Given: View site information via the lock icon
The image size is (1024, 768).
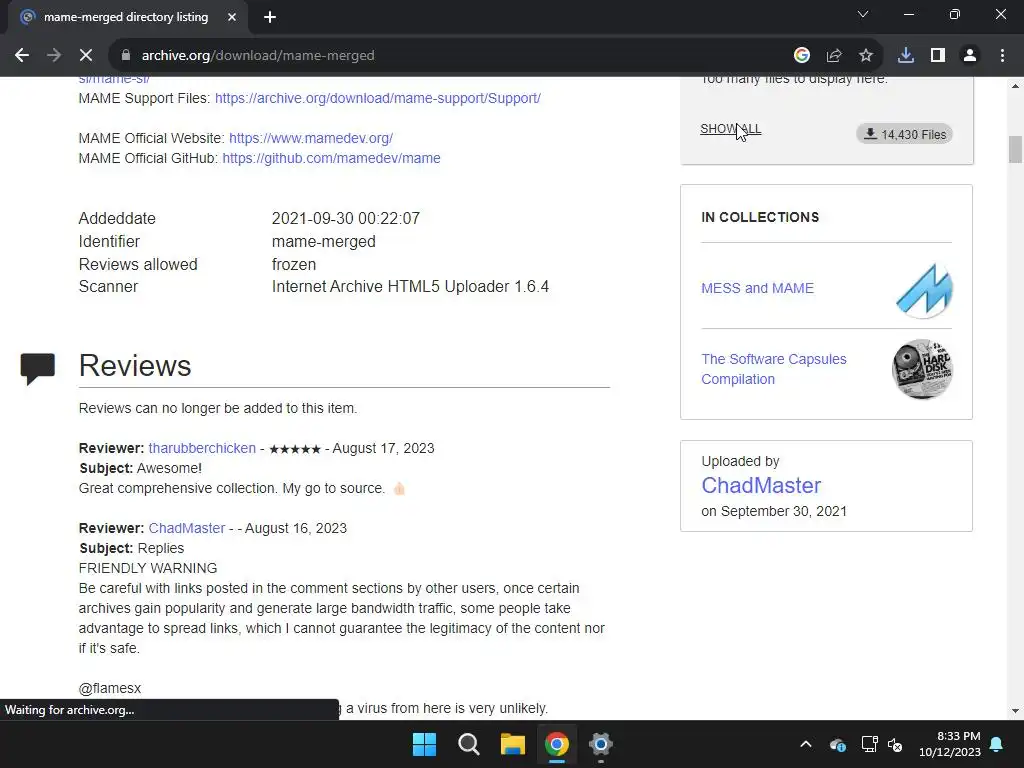Looking at the screenshot, I should [126, 56].
